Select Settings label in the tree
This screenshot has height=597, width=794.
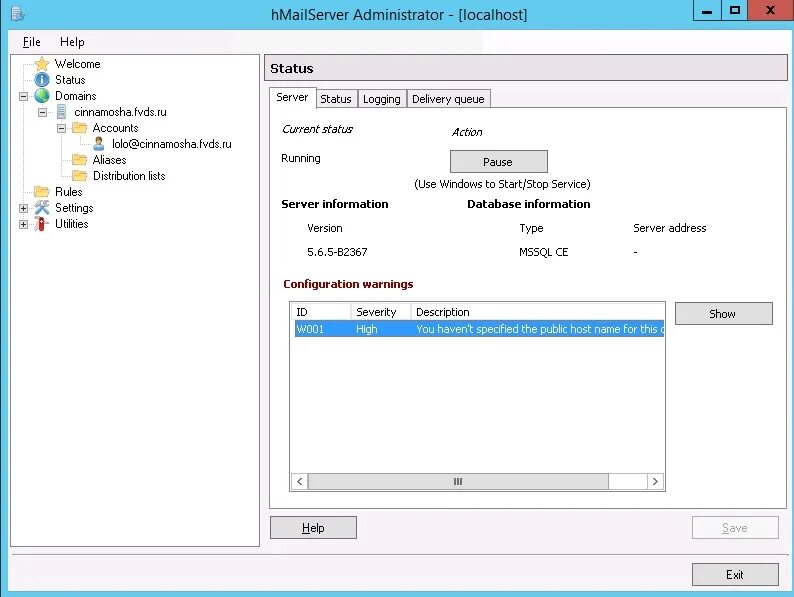coord(74,208)
